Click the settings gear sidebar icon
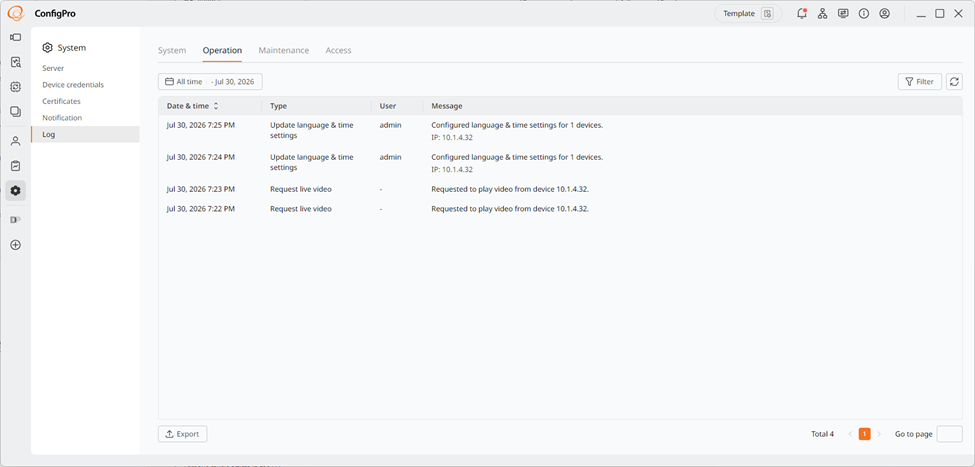The image size is (975, 467). point(16,191)
